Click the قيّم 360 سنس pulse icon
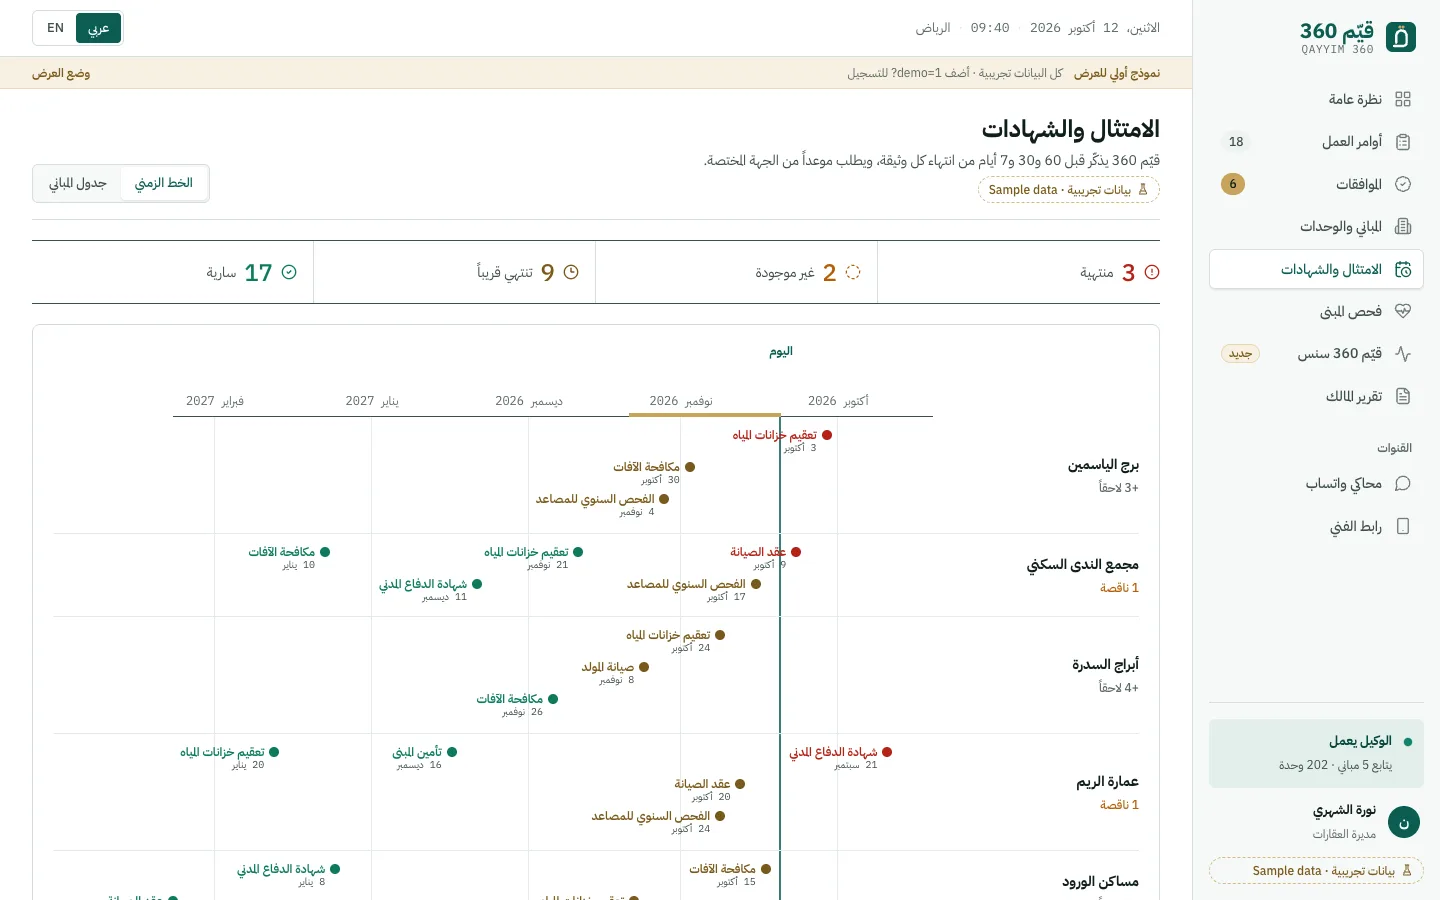The height and width of the screenshot is (900, 1440). tap(1403, 354)
